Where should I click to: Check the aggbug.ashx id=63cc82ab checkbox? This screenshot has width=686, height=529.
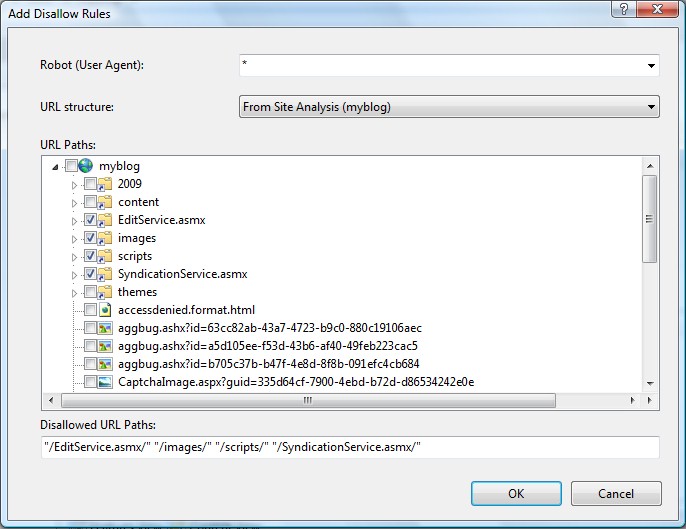pos(90,328)
